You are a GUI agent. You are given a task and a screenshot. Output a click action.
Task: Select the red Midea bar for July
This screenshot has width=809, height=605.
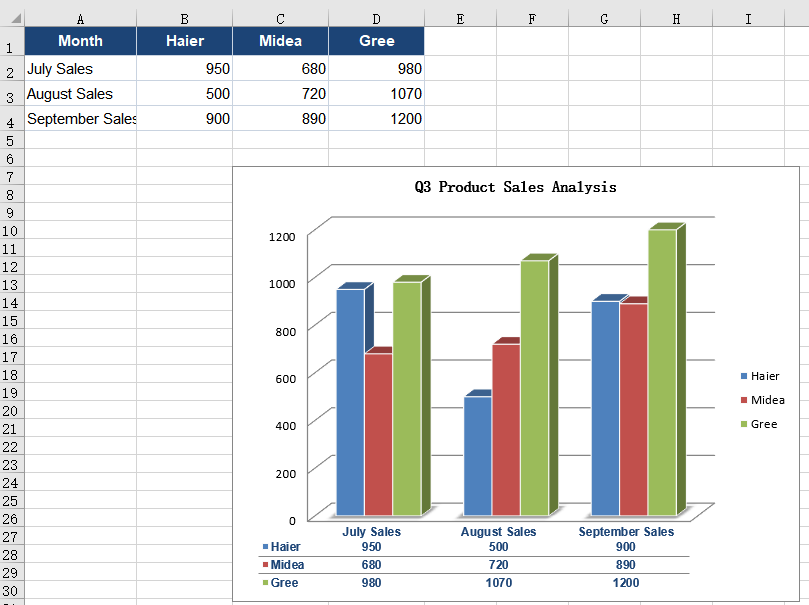pos(379,434)
